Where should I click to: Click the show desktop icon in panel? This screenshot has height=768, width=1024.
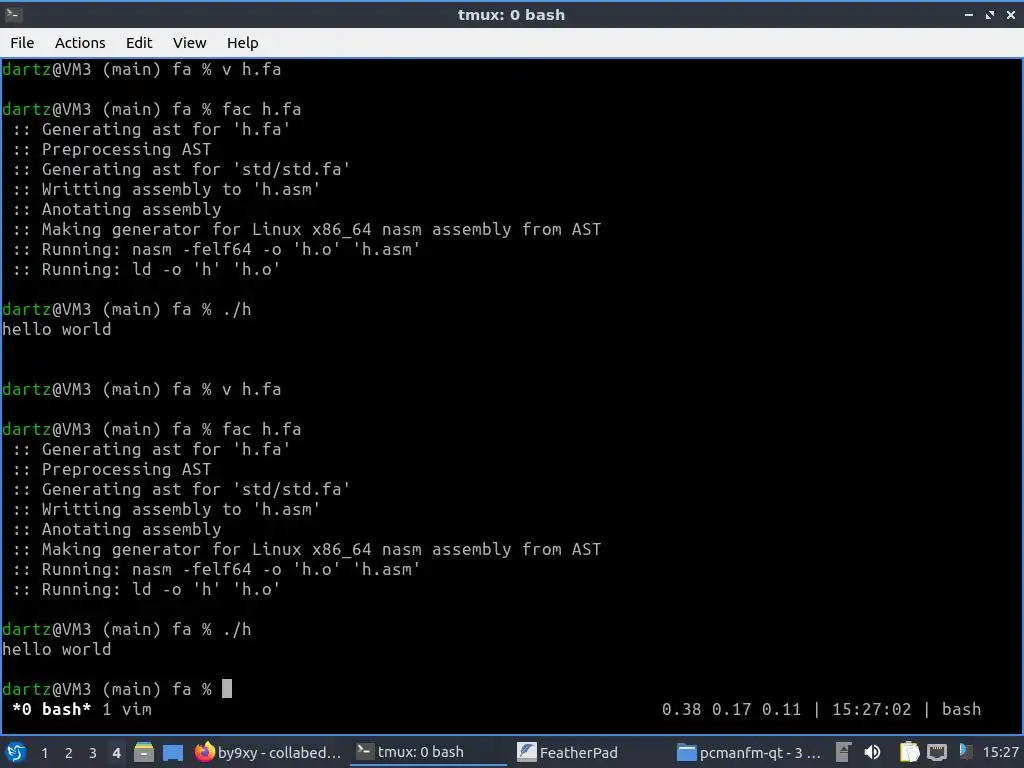coord(173,752)
